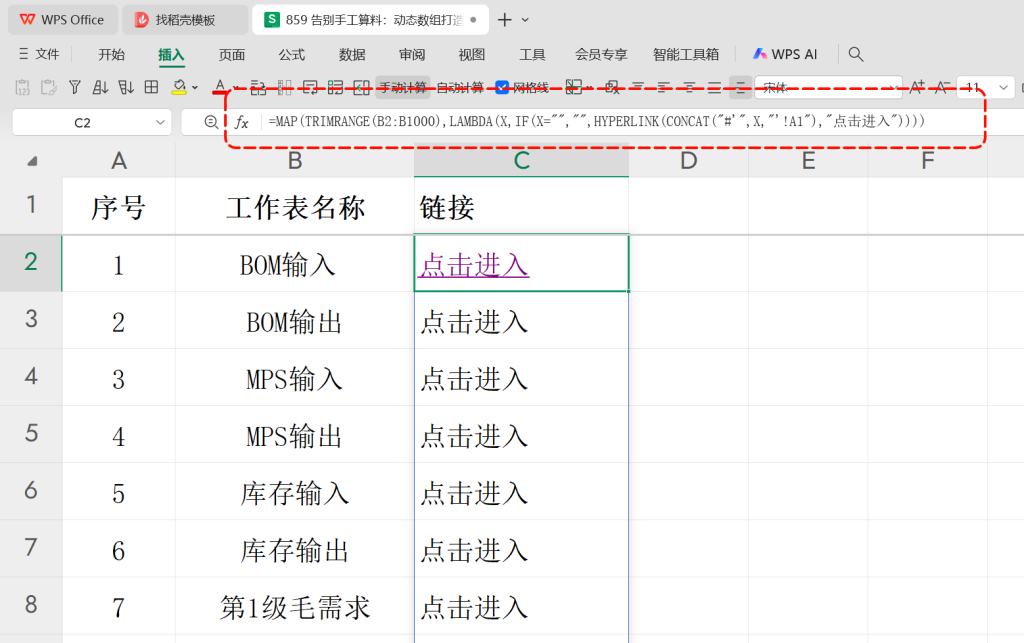
Task: Open the 文件 file menu
Action: (39, 54)
